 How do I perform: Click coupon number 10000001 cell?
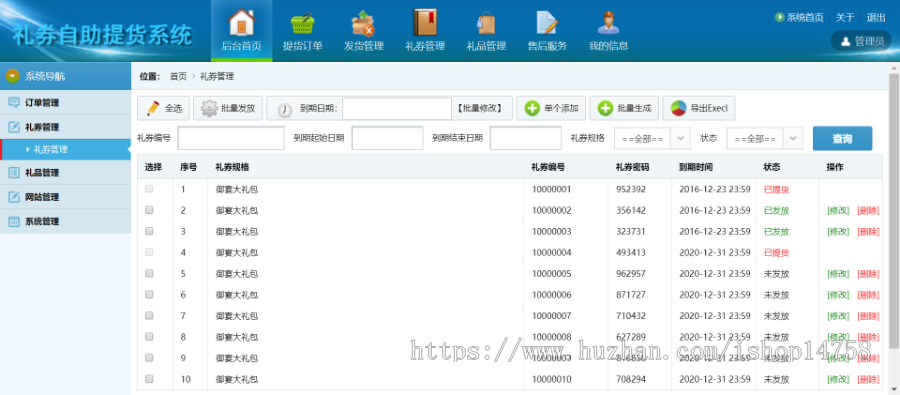tap(552, 189)
